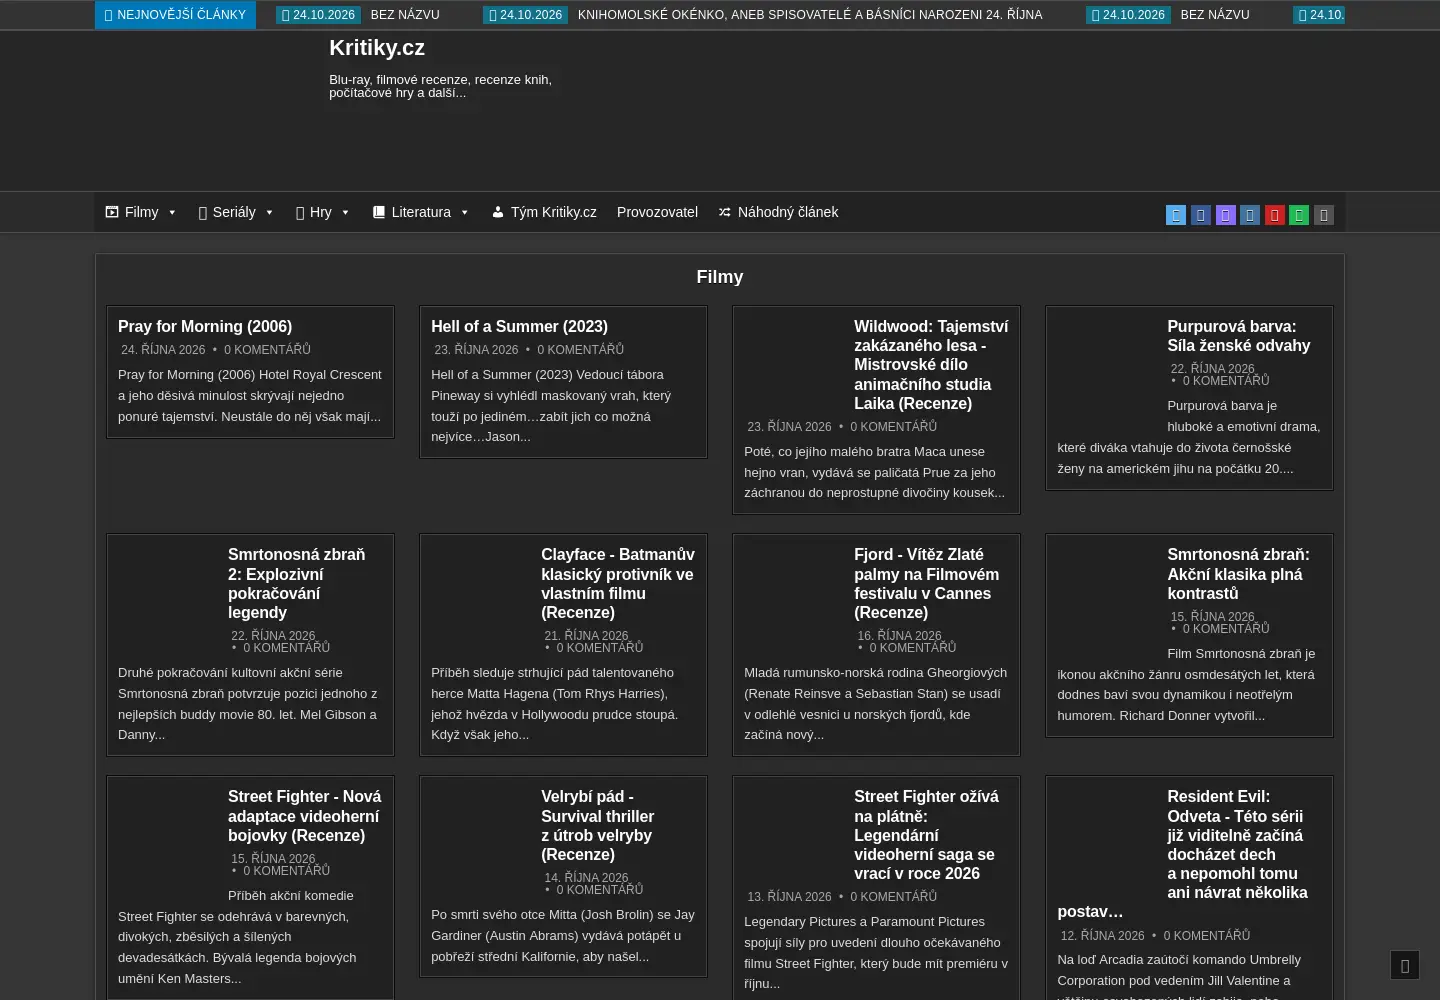Open the Hry dropdown arrow
Screen dimensions: 1440x1000
[x=345, y=213]
